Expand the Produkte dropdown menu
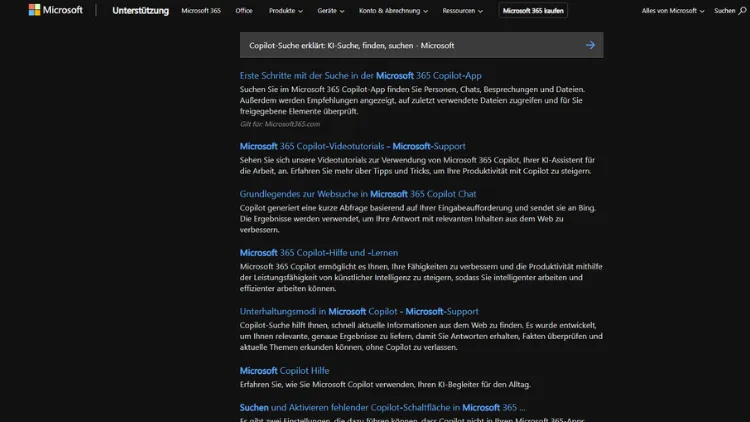 click(x=286, y=11)
